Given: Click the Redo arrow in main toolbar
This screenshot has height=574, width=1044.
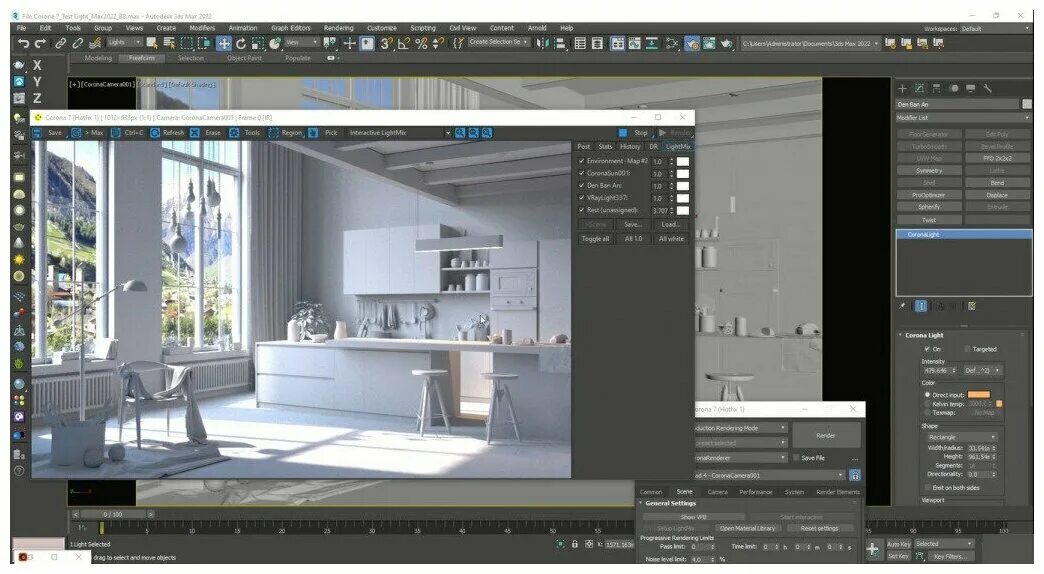Looking at the screenshot, I should coord(40,43).
